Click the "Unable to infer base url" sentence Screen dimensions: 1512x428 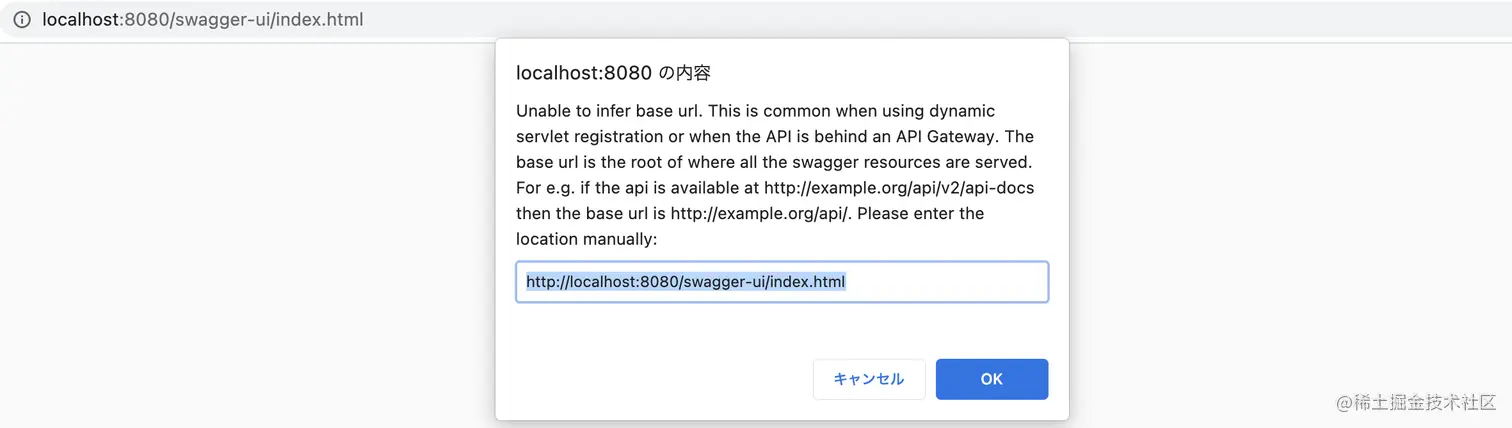(x=609, y=111)
